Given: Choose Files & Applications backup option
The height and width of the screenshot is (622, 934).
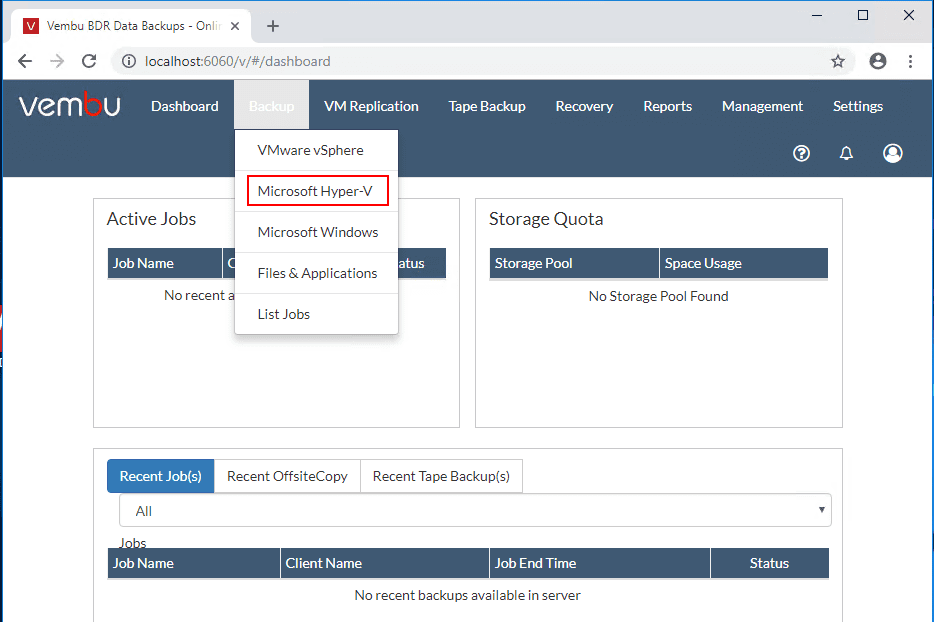Looking at the screenshot, I should [x=316, y=273].
